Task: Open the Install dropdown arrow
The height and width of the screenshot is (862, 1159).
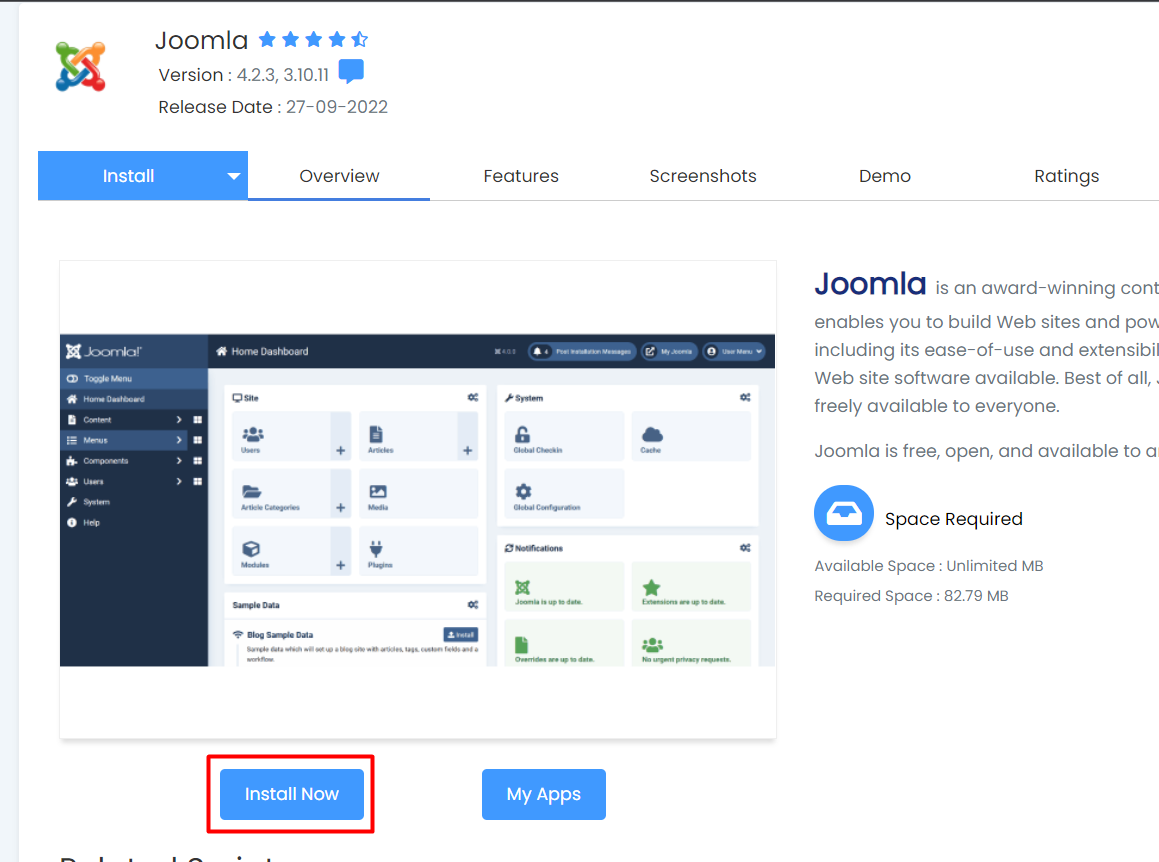Action: (x=234, y=176)
